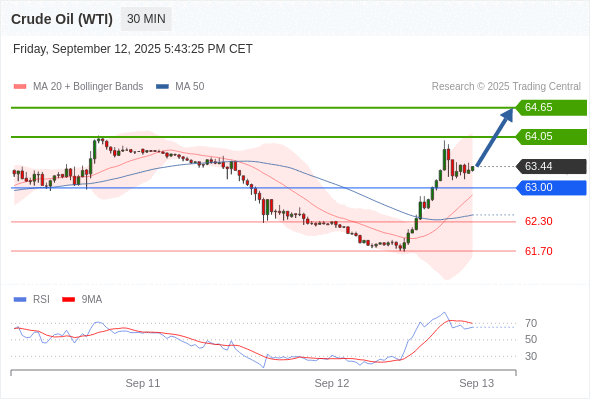Click the Crude Oil (WTI) title
Image resolution: width=590 pixels, height=400 pixels.
click(x=62, y=19)
